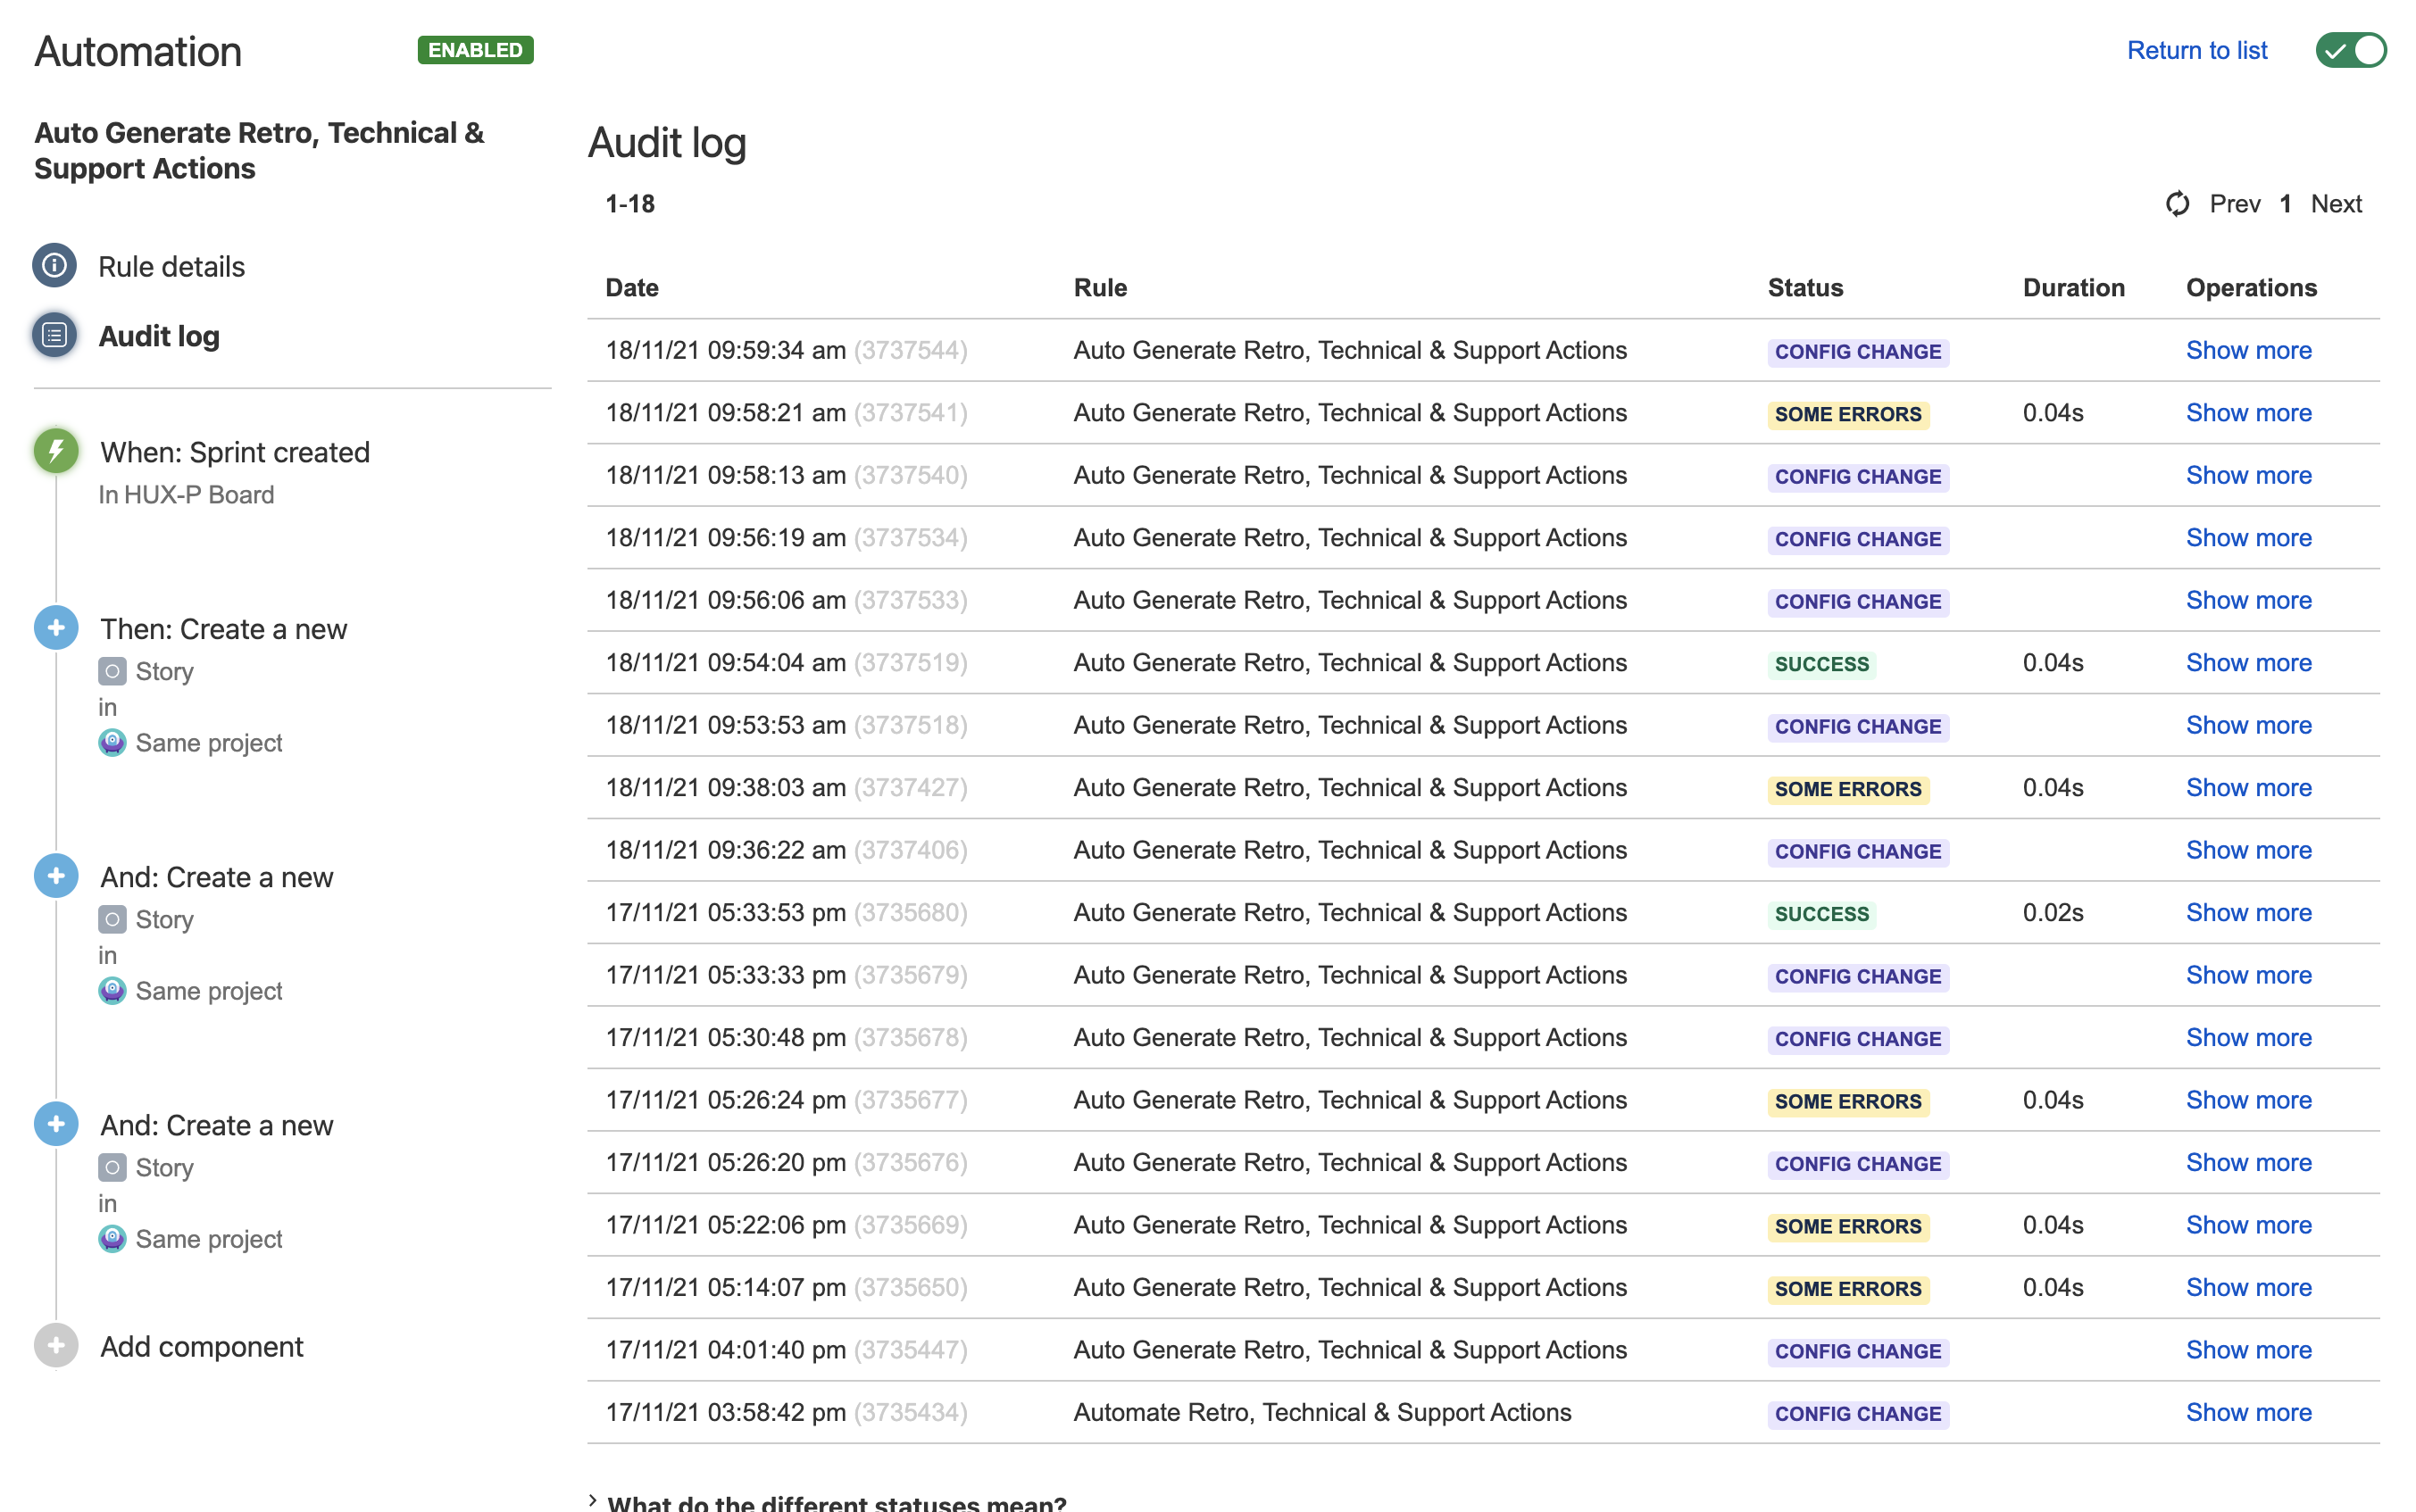2416x1512 pixels.
Task: Refresh the audit log with the reload icon
Action: click(x=2177, y=204)
